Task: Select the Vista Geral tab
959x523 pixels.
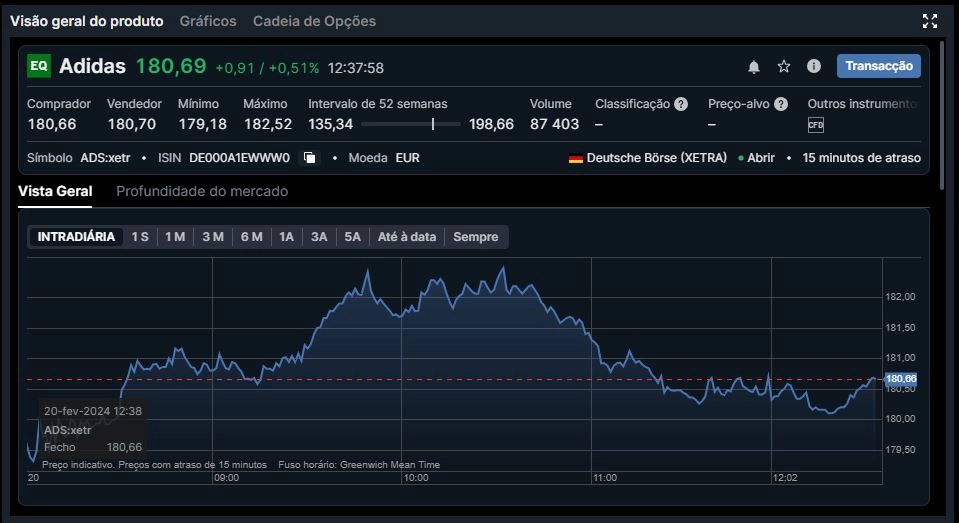Action: pyautogui.click(x=55, y=191)
